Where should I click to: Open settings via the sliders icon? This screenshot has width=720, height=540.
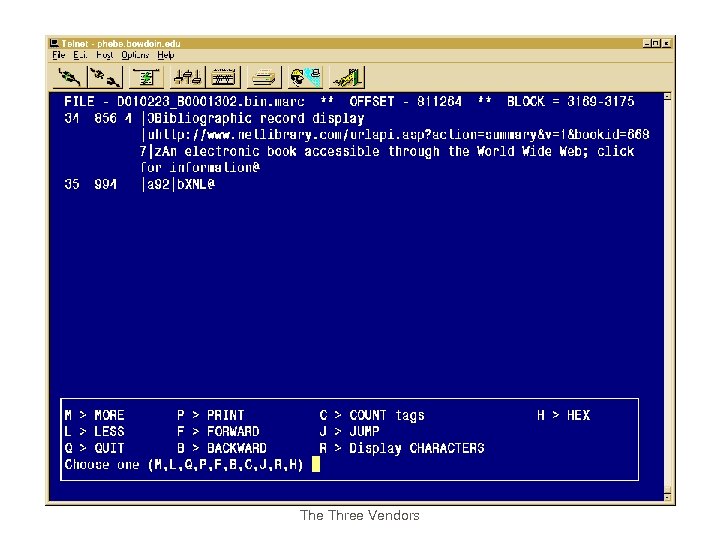(188, 77)
